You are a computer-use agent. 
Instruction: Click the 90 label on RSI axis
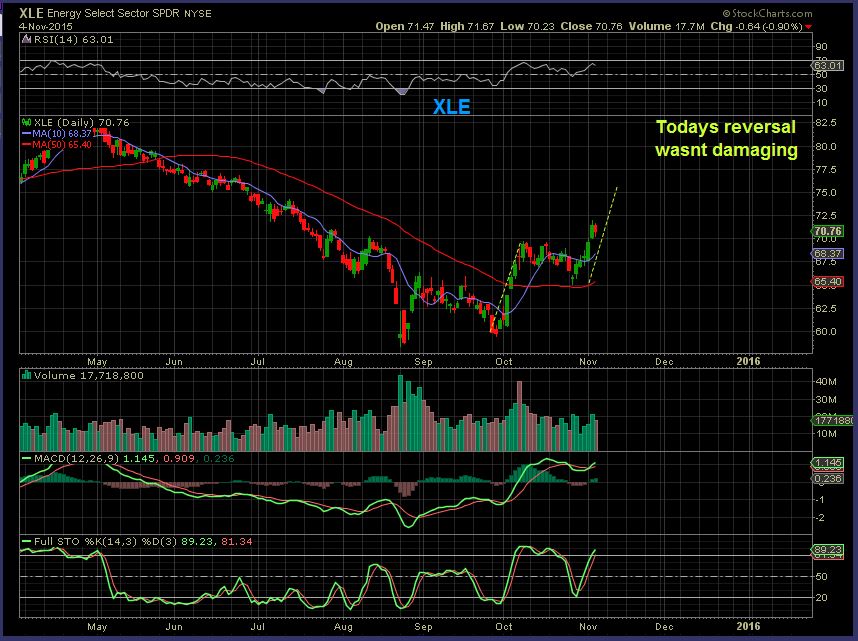tap(822, 47)
